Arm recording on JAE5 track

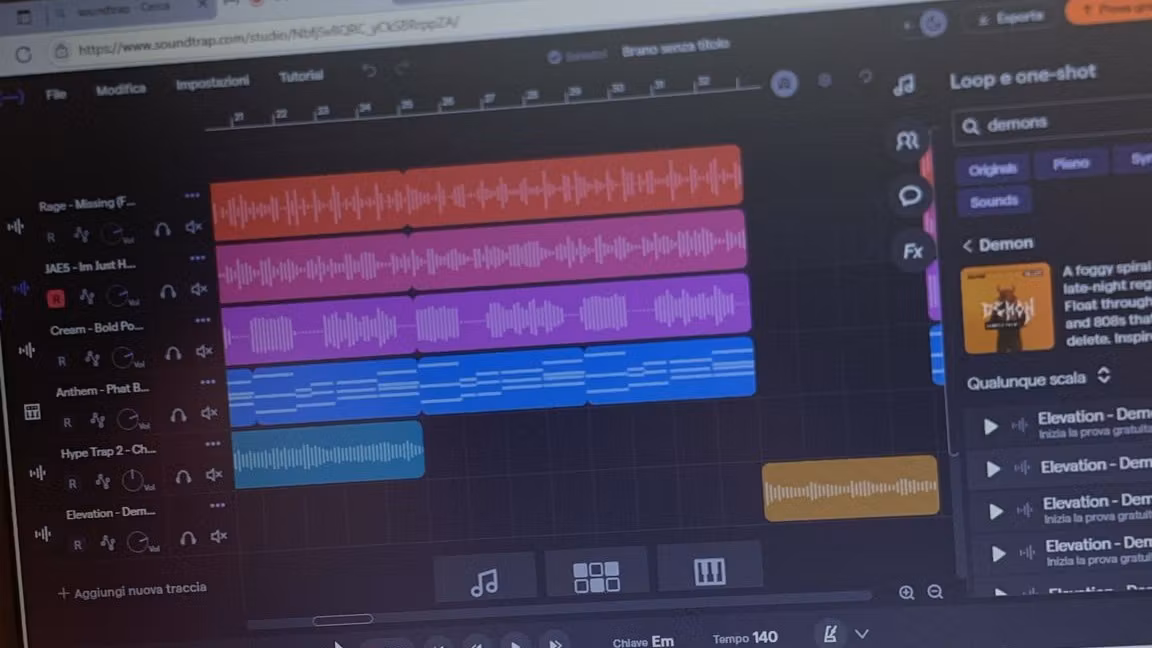tap(56, 298)
